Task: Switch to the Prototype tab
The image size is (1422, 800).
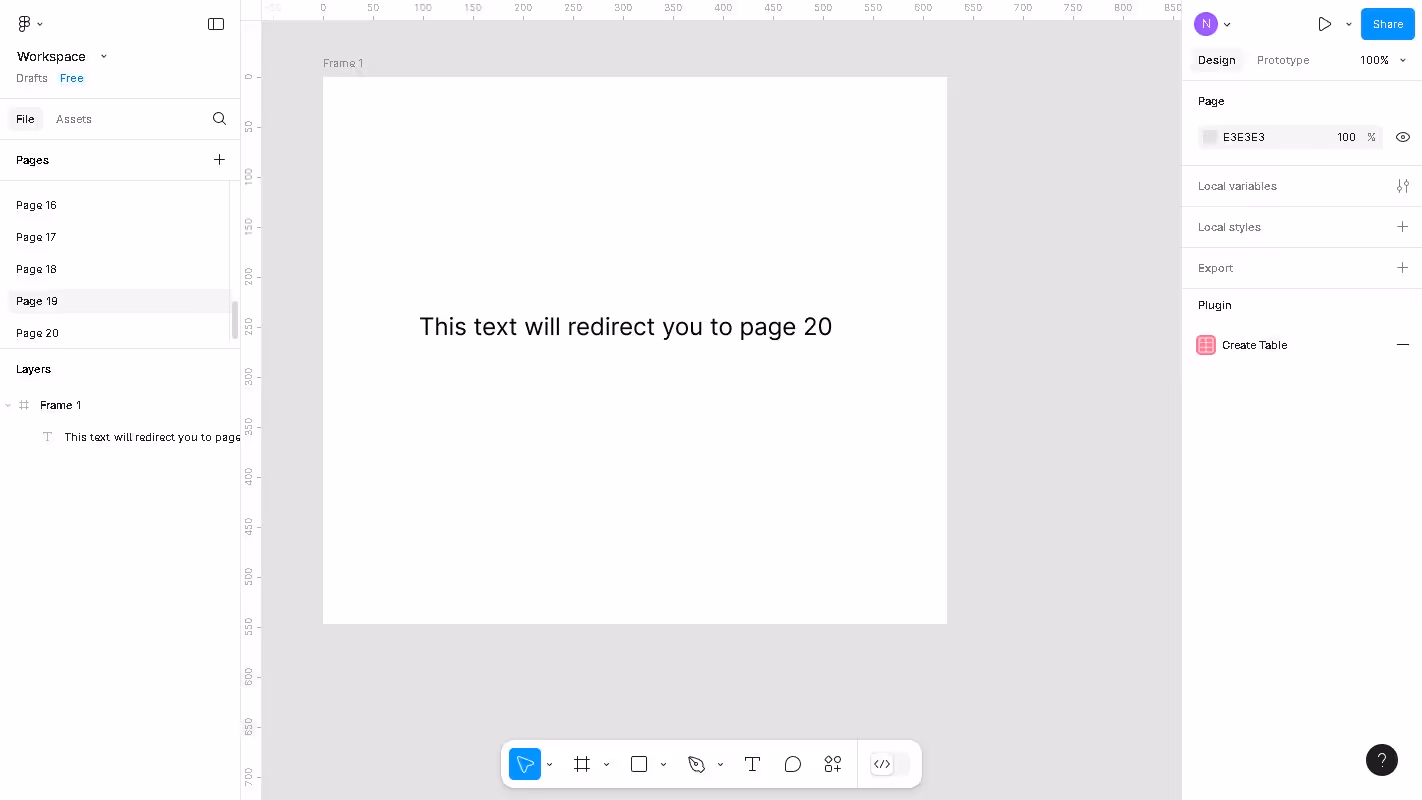Action: pos(1283,60)
